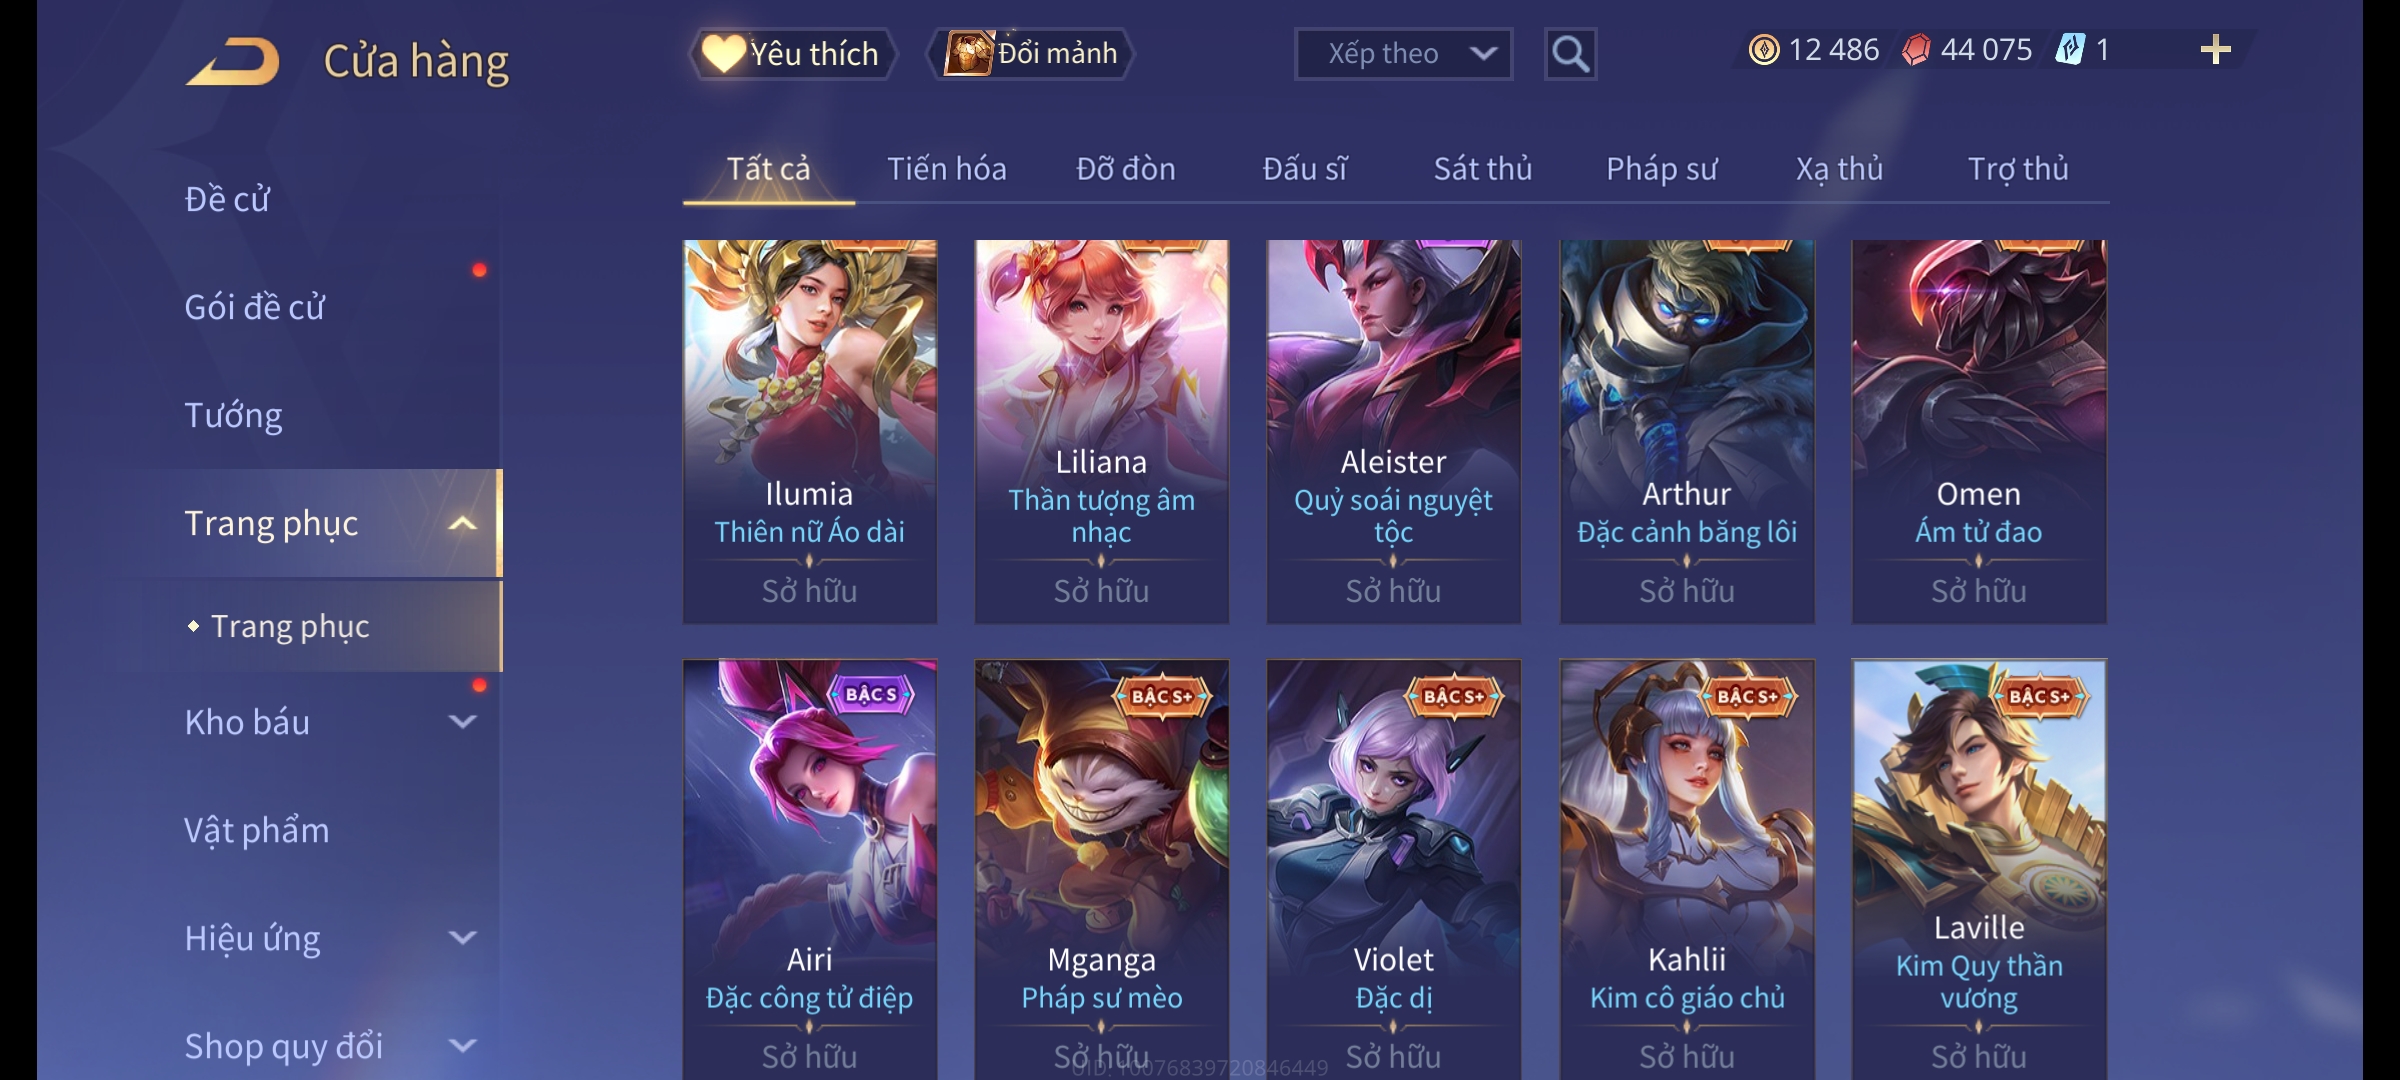
Task: Open the Tướng sidebar entry
Action: (x=233, y=415)
